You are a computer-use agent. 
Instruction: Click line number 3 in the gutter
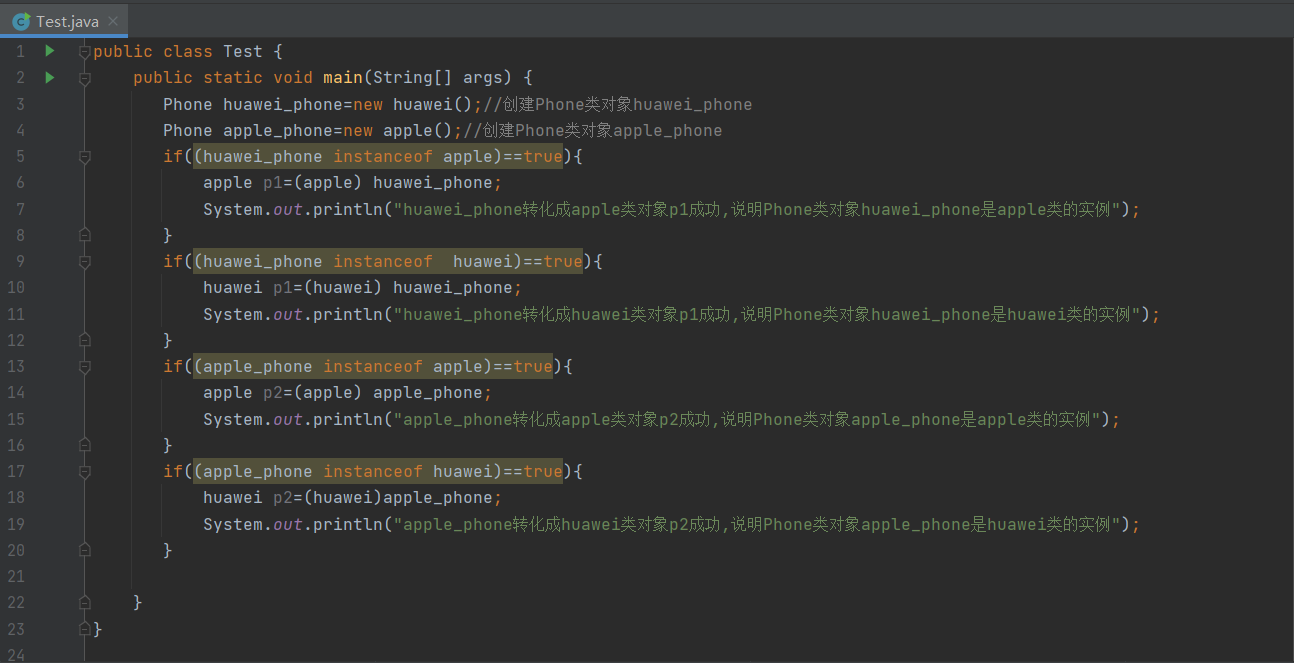click(20, 104)
